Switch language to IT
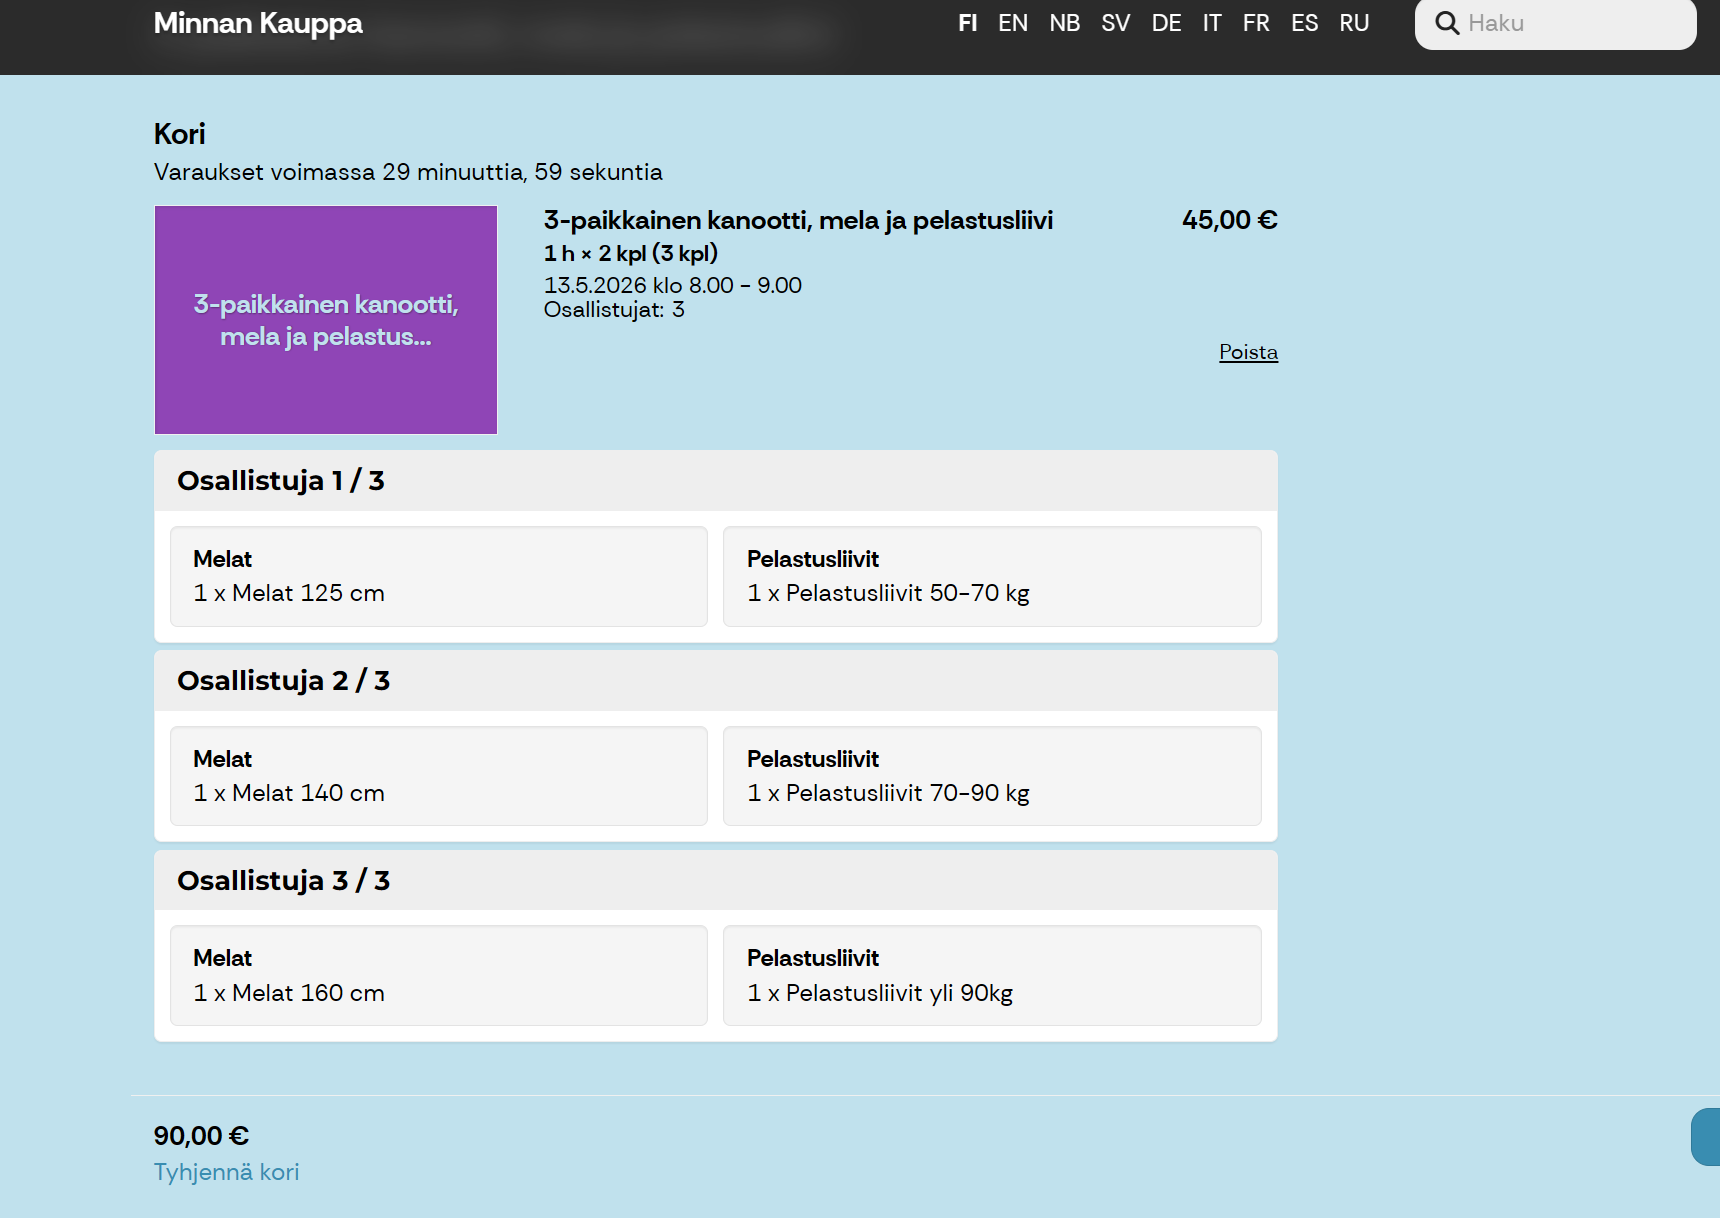This screenshot has height=1218, width=1720. 1212,23
